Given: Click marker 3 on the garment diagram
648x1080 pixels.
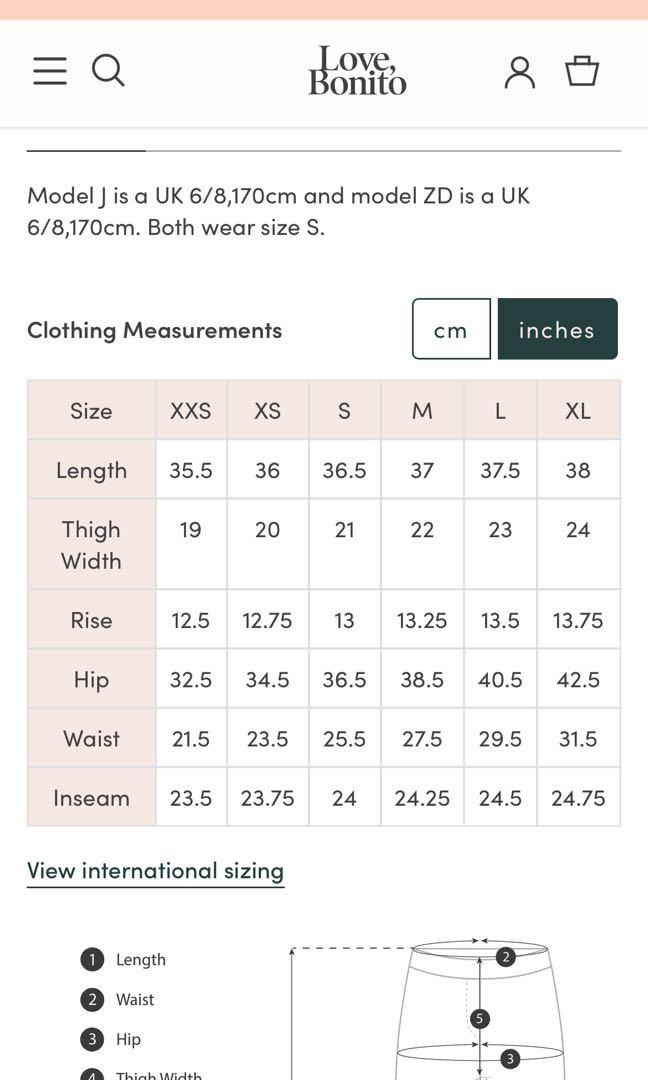Looking at the screenshot, I should pyautogui.click(x=510, y=1058).
